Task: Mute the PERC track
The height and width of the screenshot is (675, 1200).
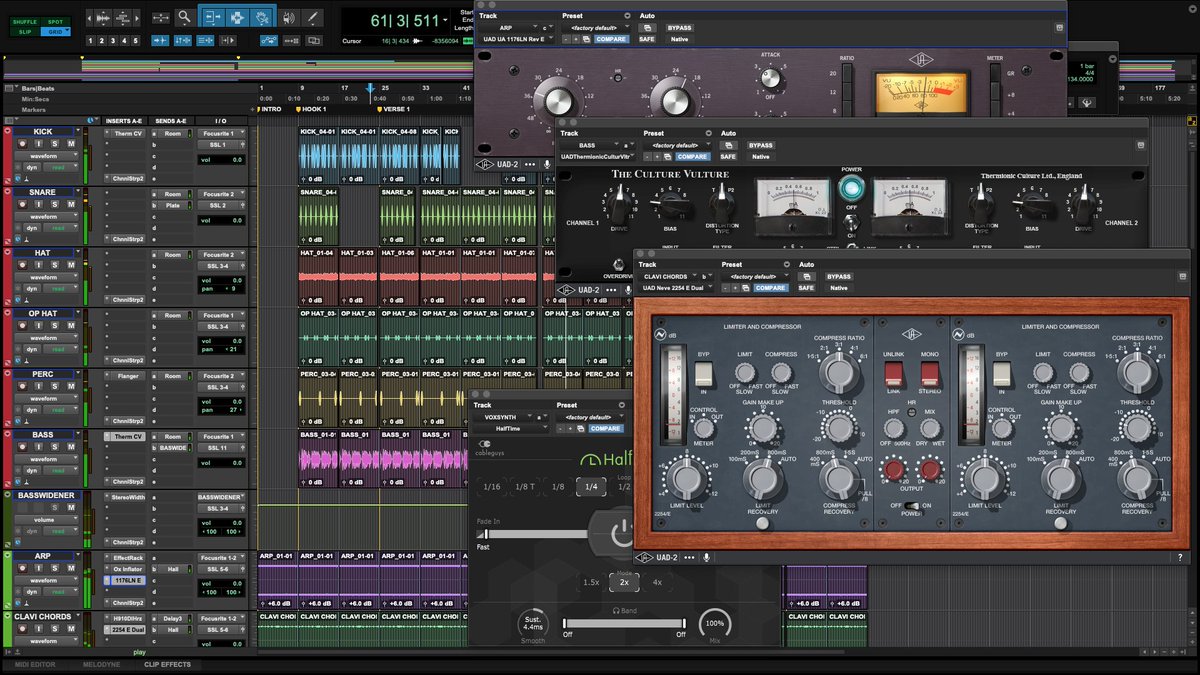Action: pyautogui.click(x=71, y=387)
